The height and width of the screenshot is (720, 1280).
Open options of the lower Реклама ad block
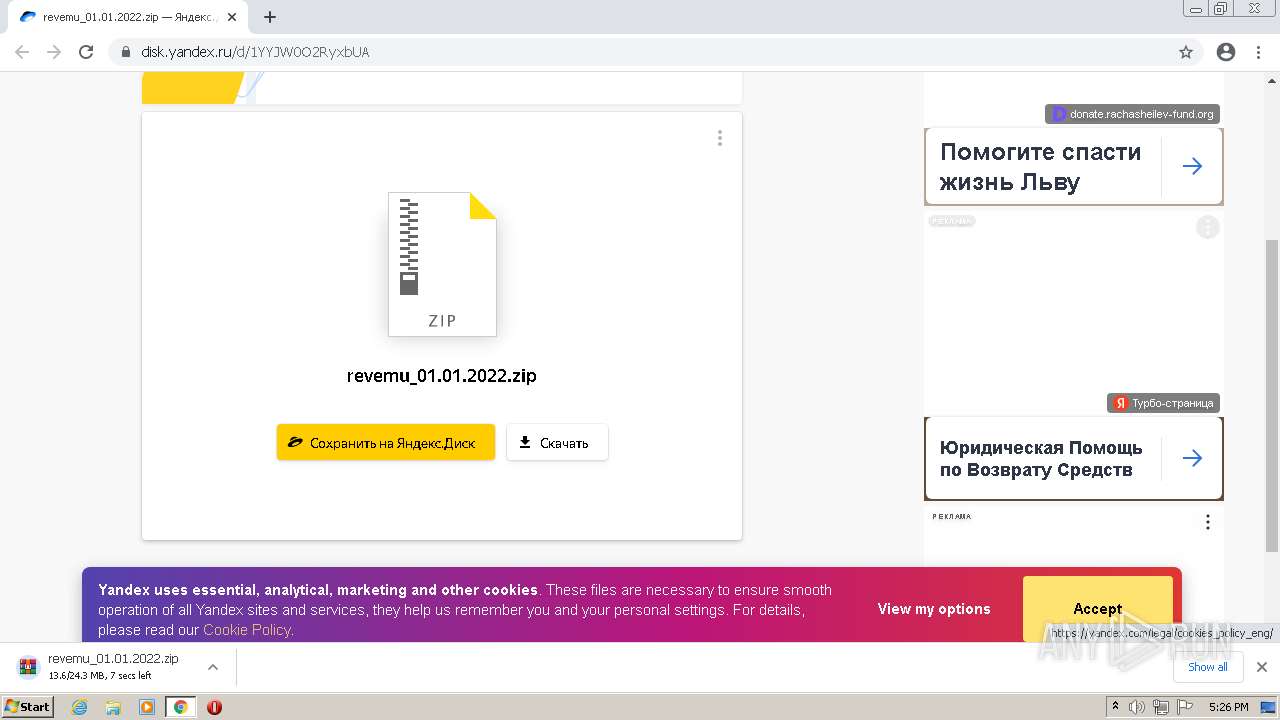(1208, 522)
